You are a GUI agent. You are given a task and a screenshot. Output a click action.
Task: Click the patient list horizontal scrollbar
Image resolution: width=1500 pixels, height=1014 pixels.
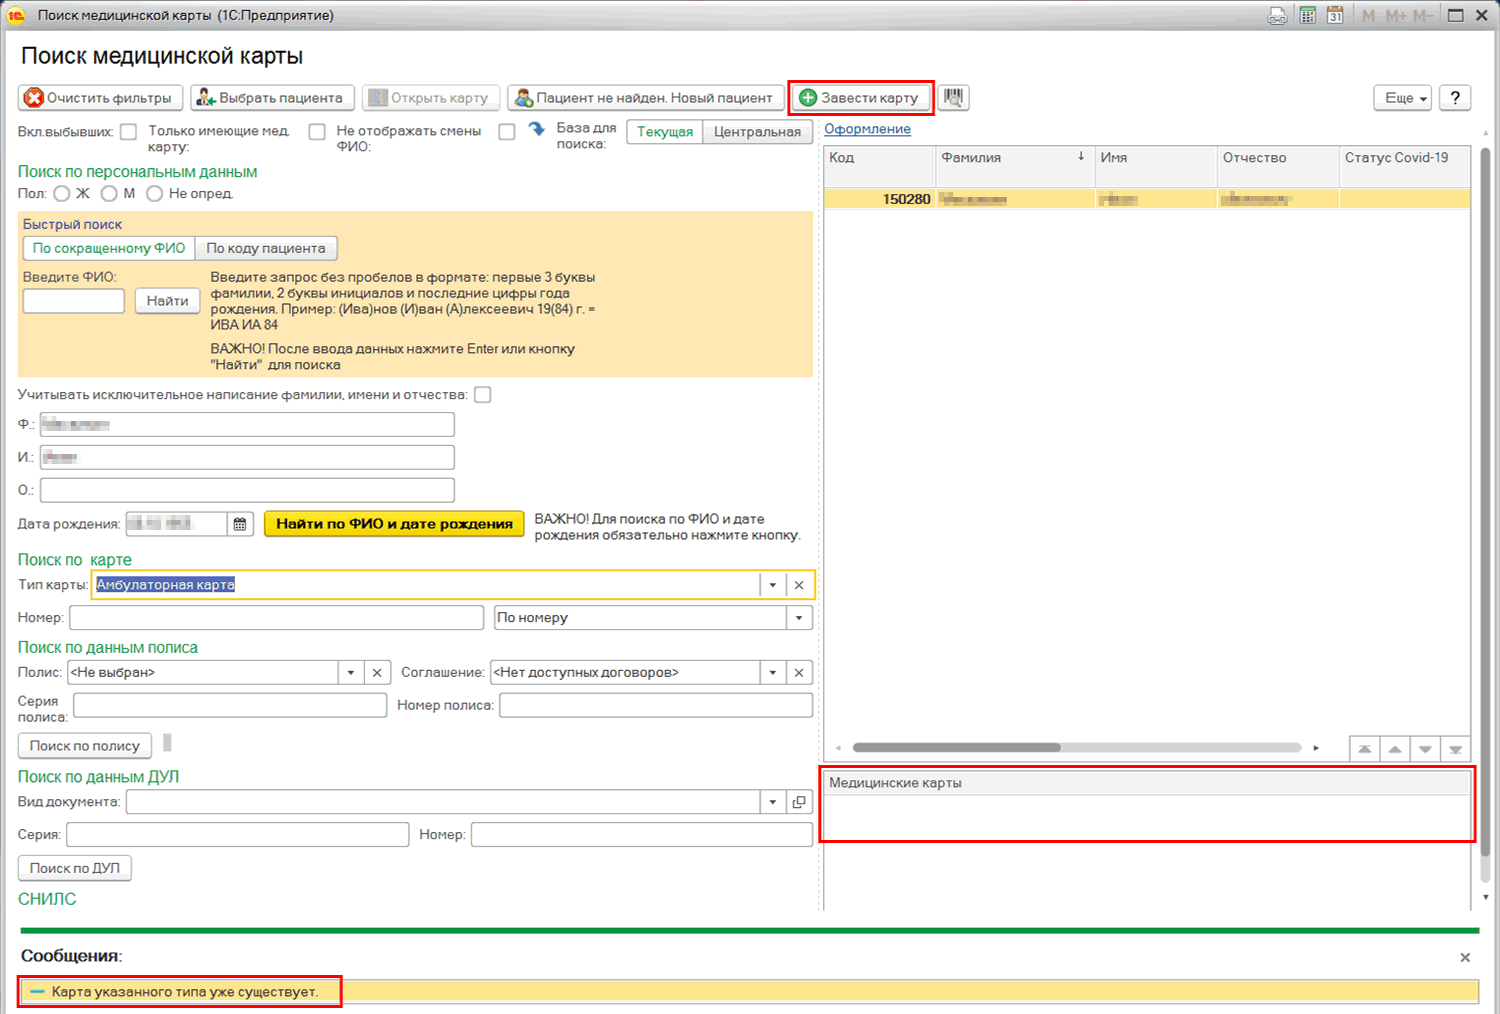[956, 748]
